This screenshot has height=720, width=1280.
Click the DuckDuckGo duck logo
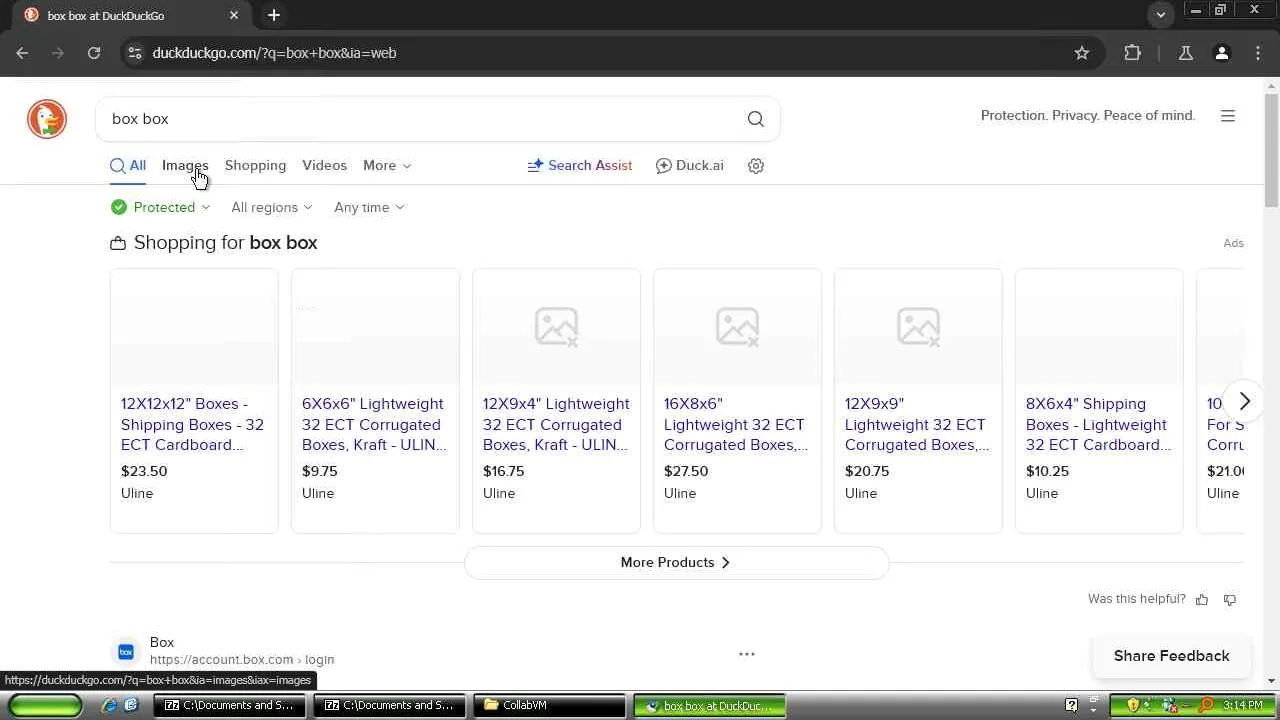tap(47, 119)
